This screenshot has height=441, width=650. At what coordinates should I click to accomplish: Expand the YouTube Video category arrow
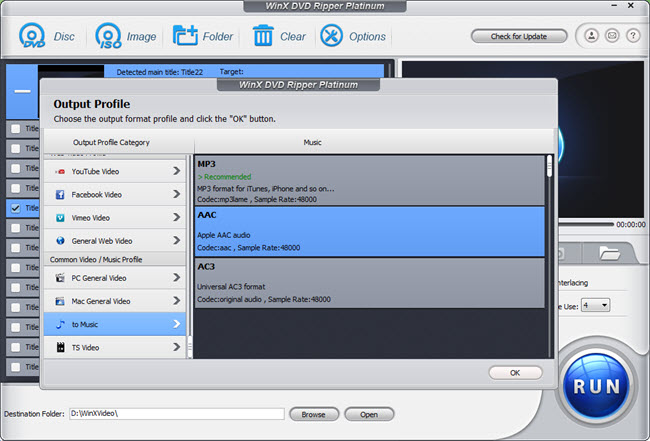pyautogui.click(x=177, y=171)
